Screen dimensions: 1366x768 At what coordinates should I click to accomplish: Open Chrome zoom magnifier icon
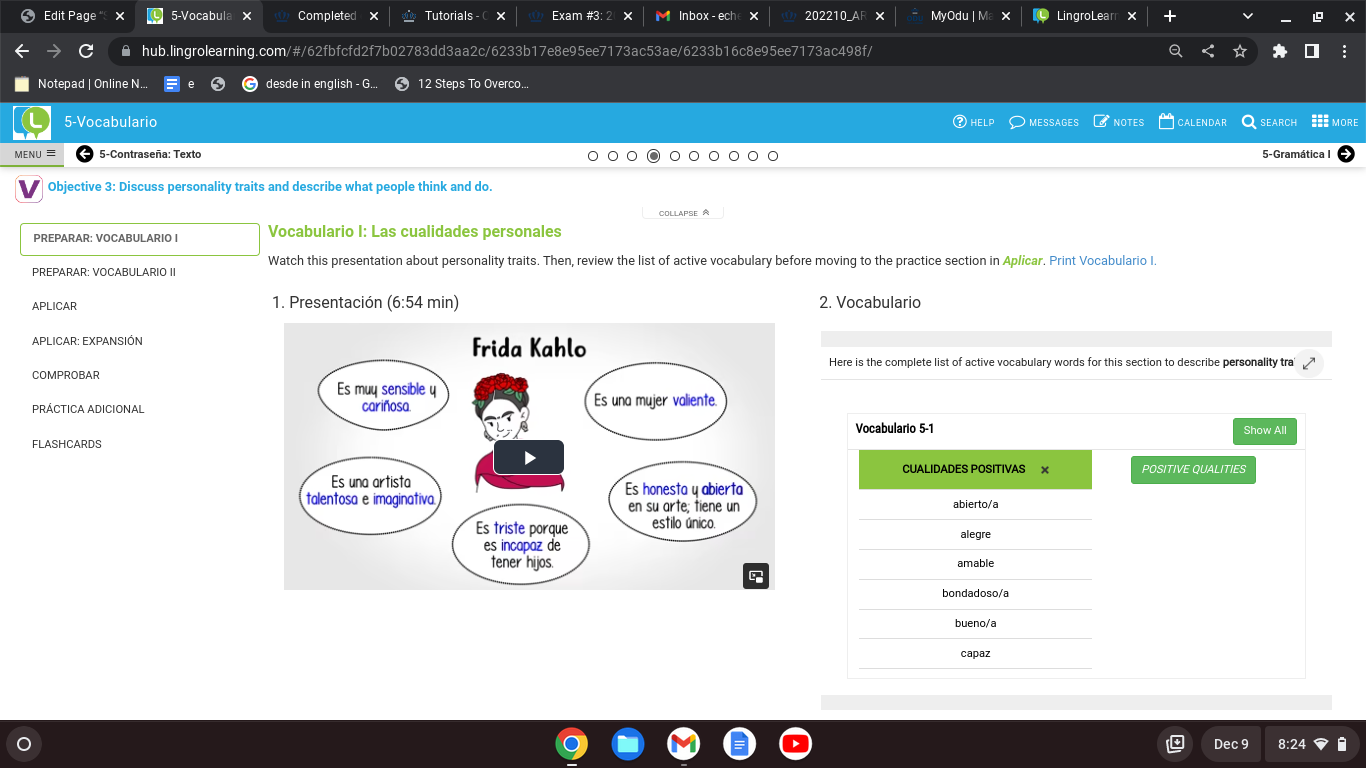pyautogui.click(x=1176, y=51)
